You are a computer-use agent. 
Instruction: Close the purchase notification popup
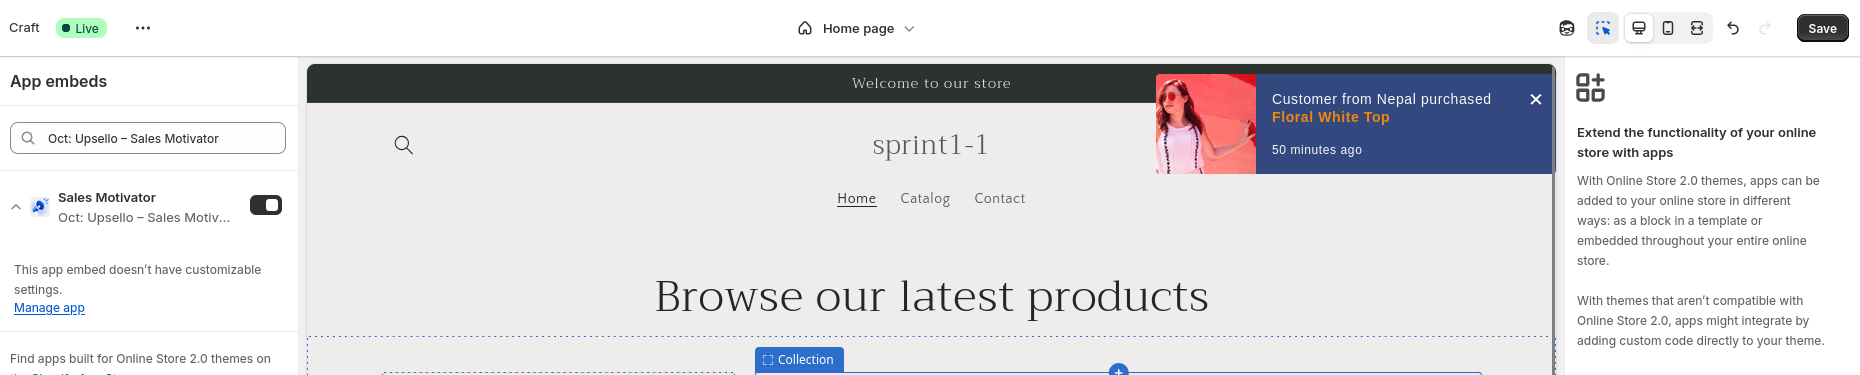coord(1536,99)
